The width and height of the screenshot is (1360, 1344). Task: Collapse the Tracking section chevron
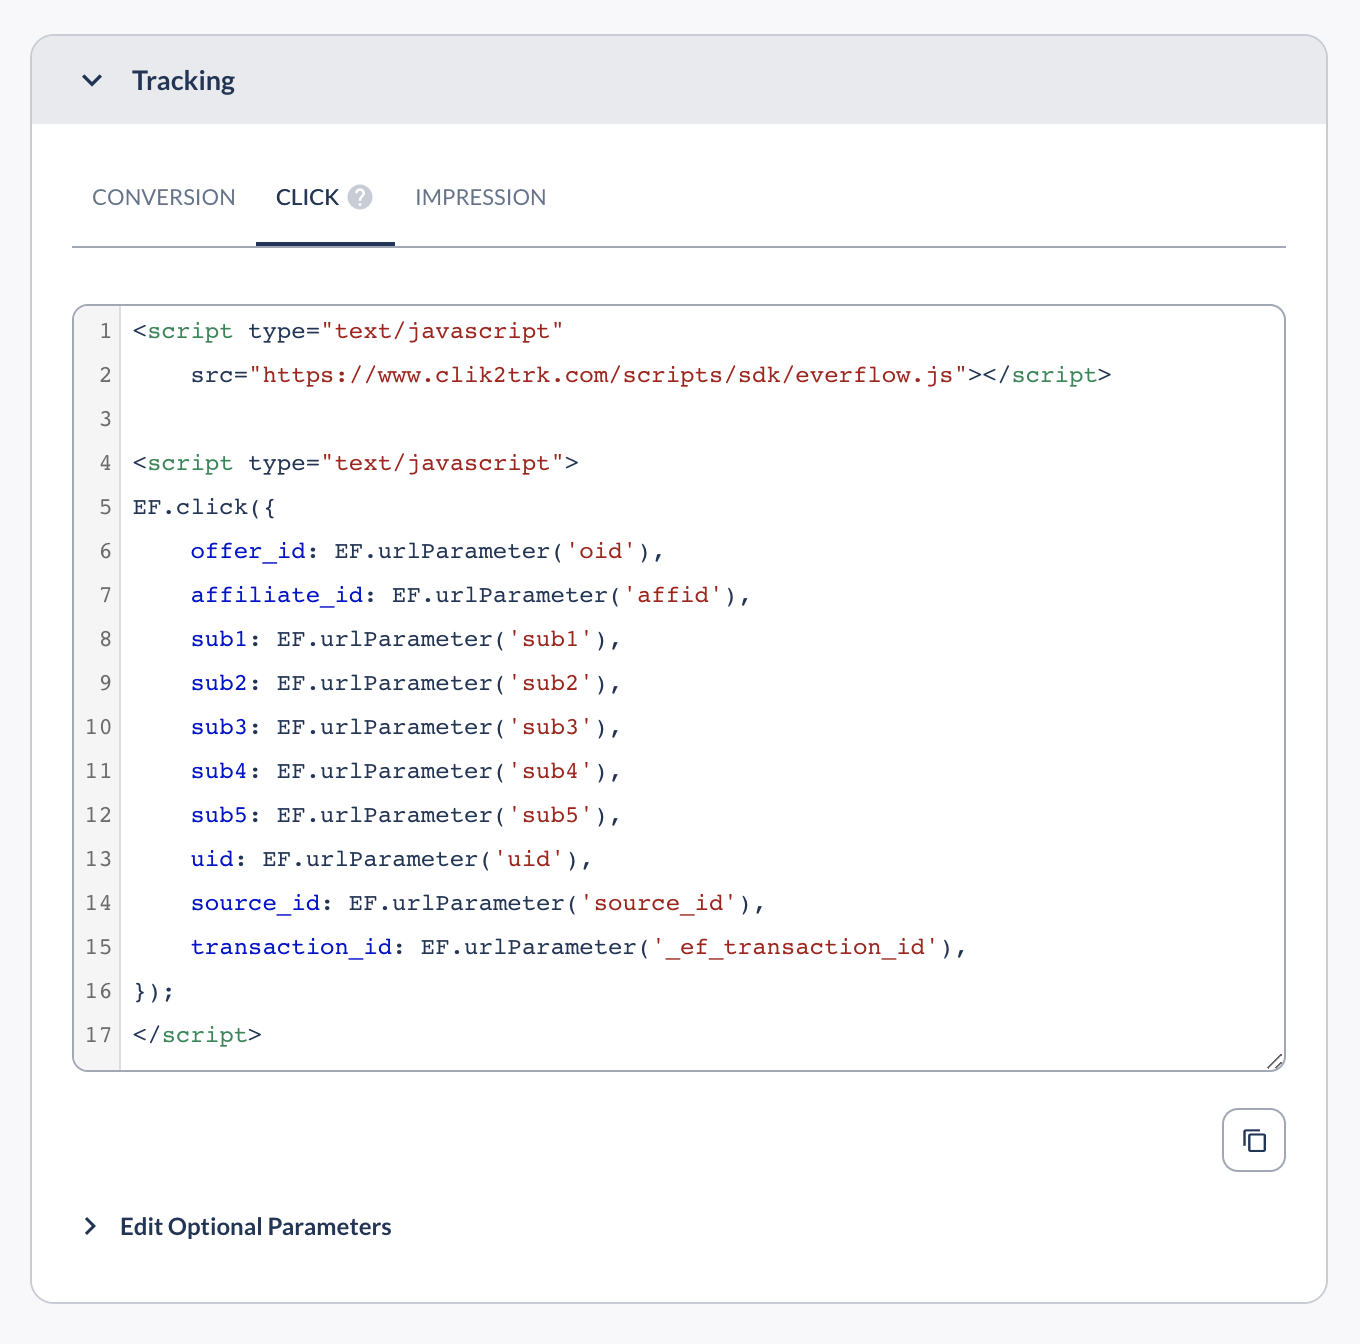coord(92,80)
